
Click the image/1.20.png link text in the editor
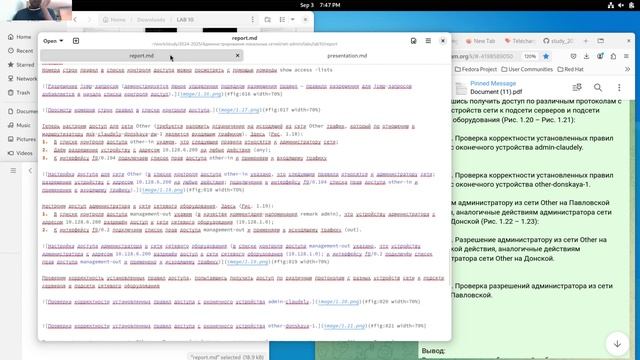338,302
